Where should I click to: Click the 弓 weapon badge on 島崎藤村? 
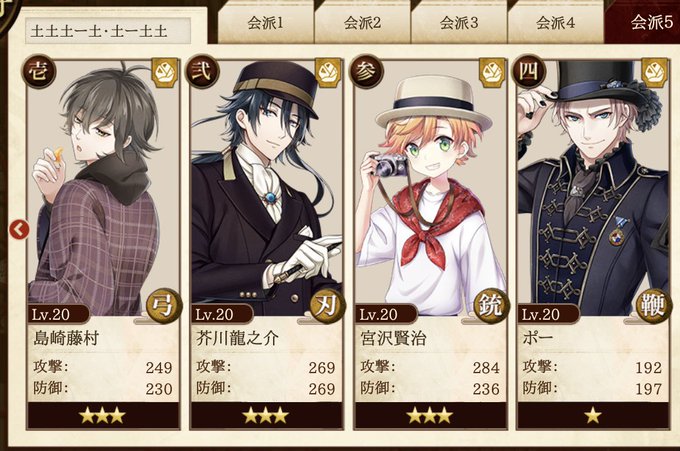(x=163, y=306)
